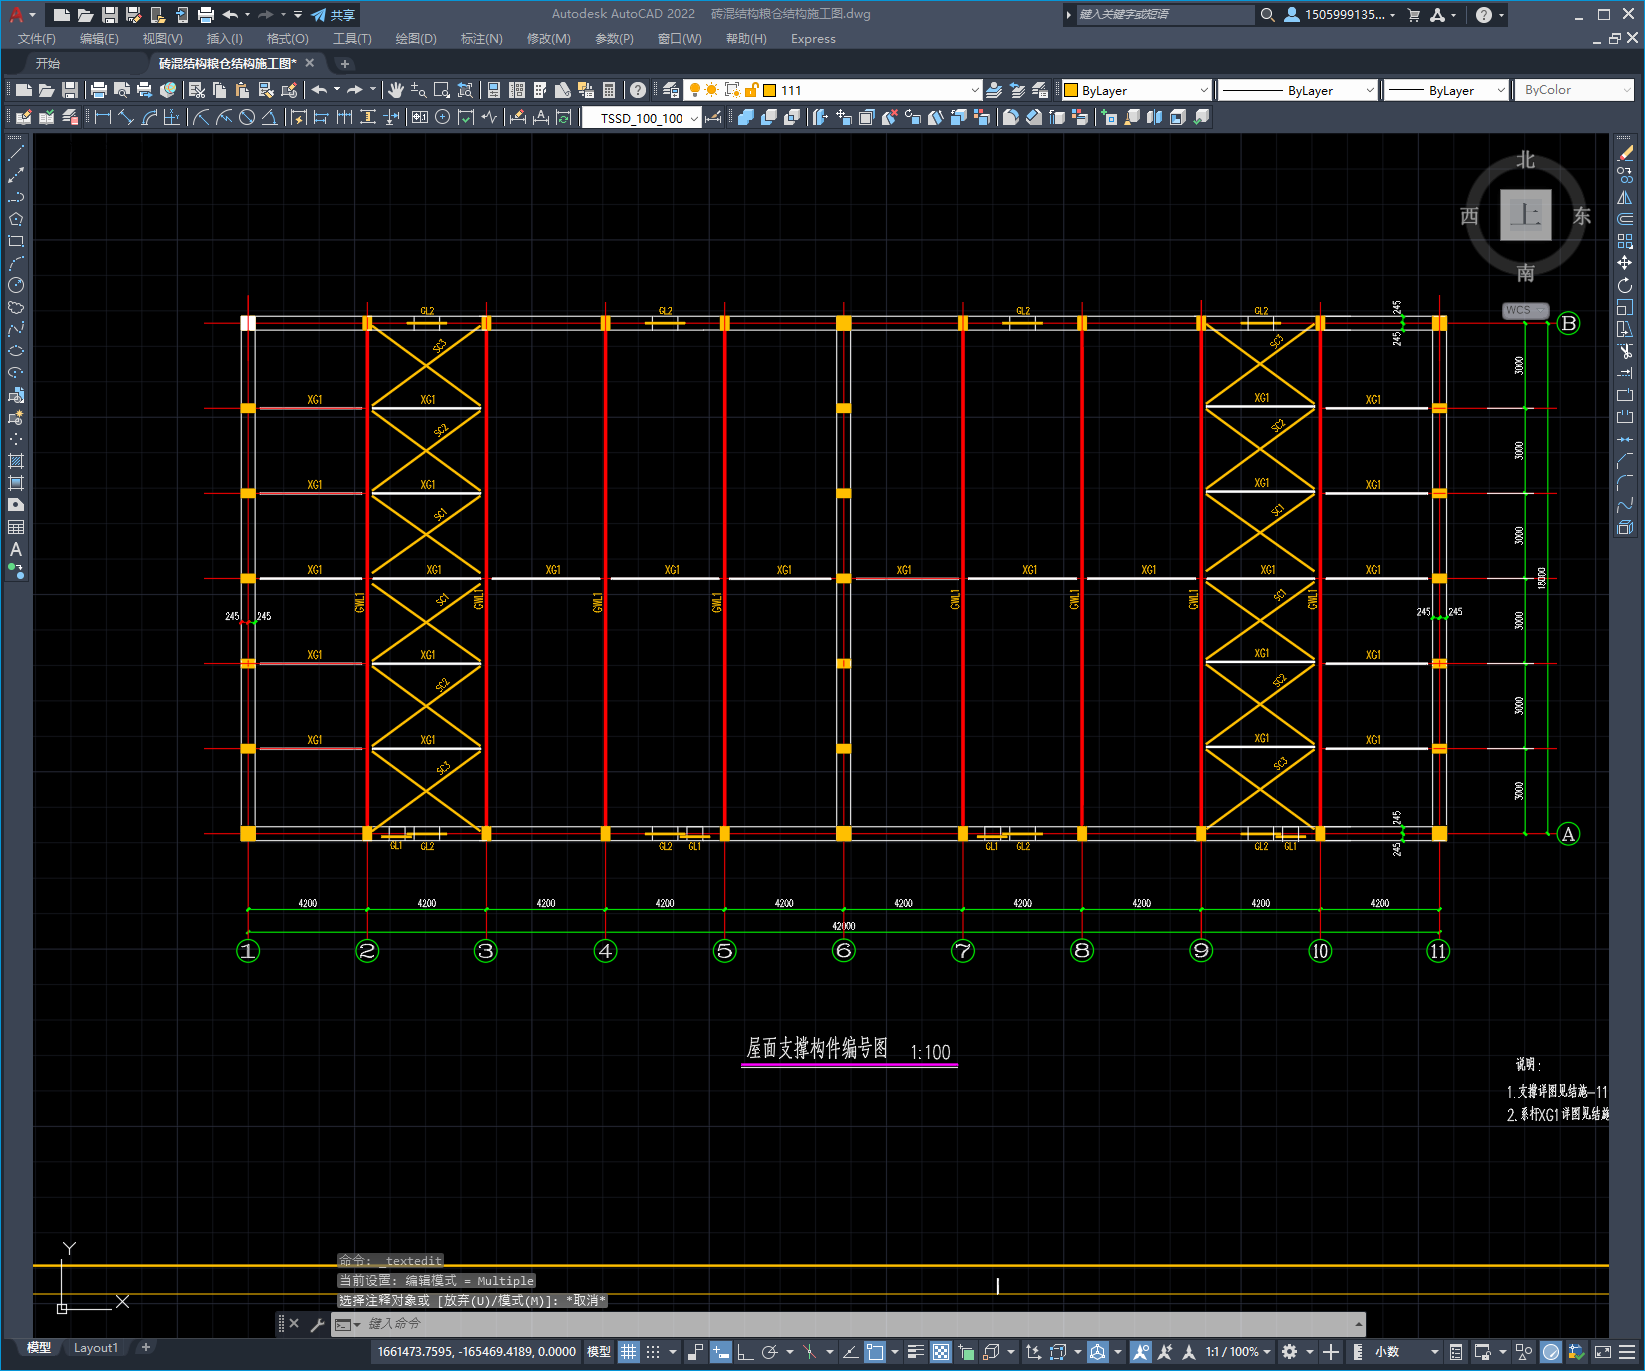The height and width of the screenshot is (1371, 1645).
Task: Click the Plot print icon
Action: pyautogui.click(x=98, y=90)
